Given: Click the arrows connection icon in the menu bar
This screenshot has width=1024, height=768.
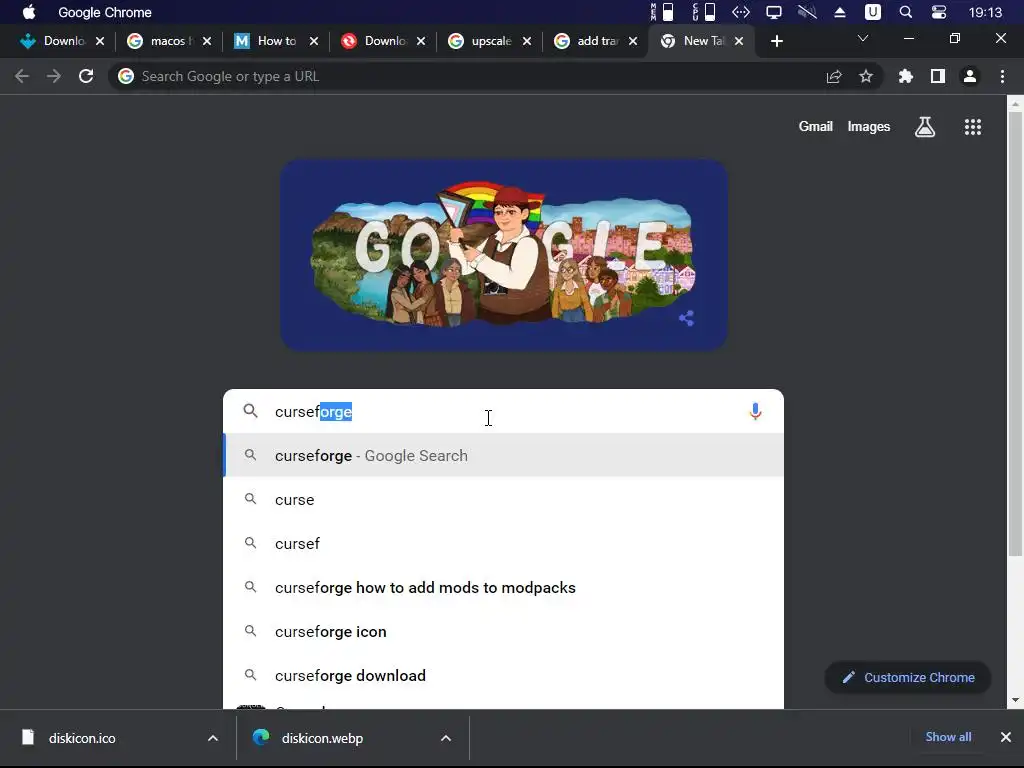Looking at the screenshot, I should [741, 12].
